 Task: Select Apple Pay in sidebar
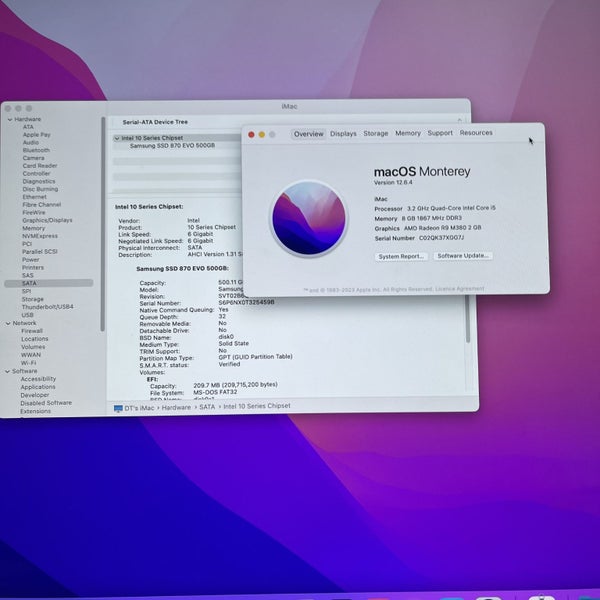point(36,135)
